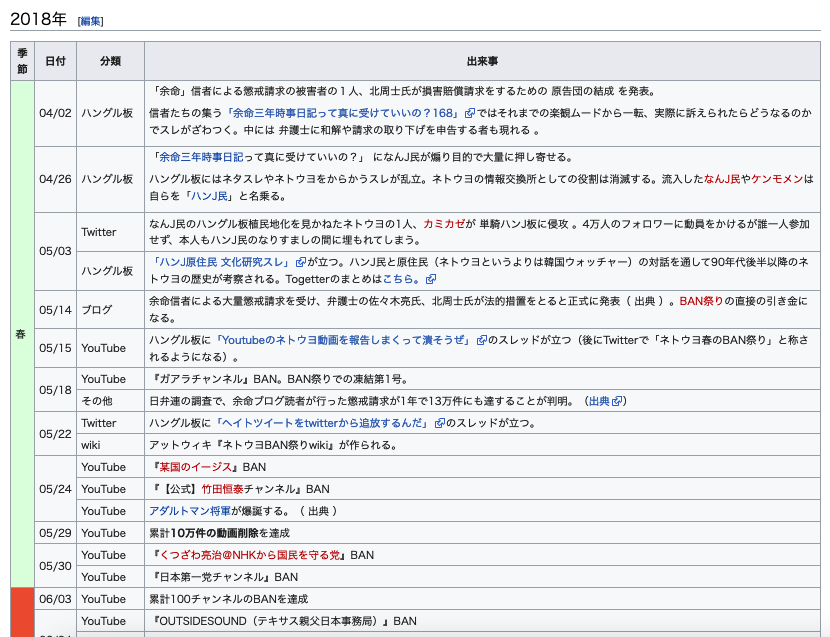Click the 出来事 column header
This screenshot has width=830, height=637.
click(482, 61)
